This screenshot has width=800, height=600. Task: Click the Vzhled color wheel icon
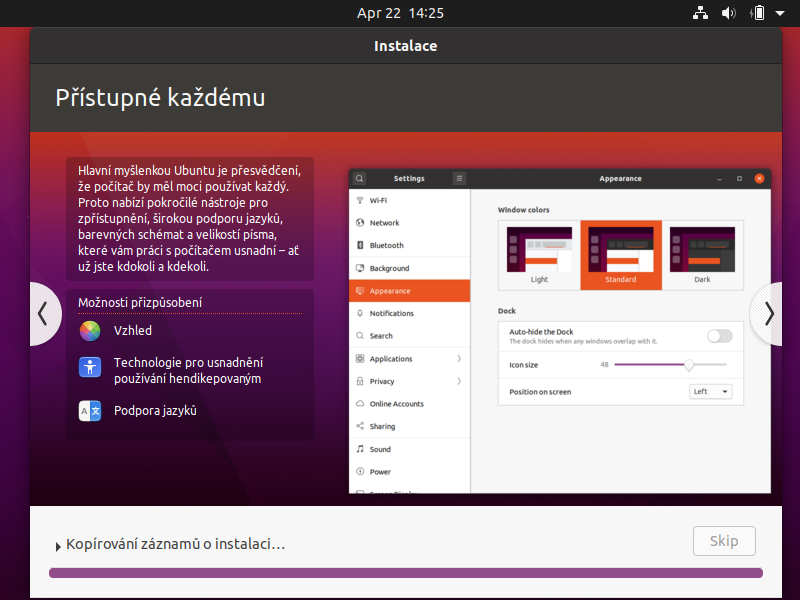[90, 331]
